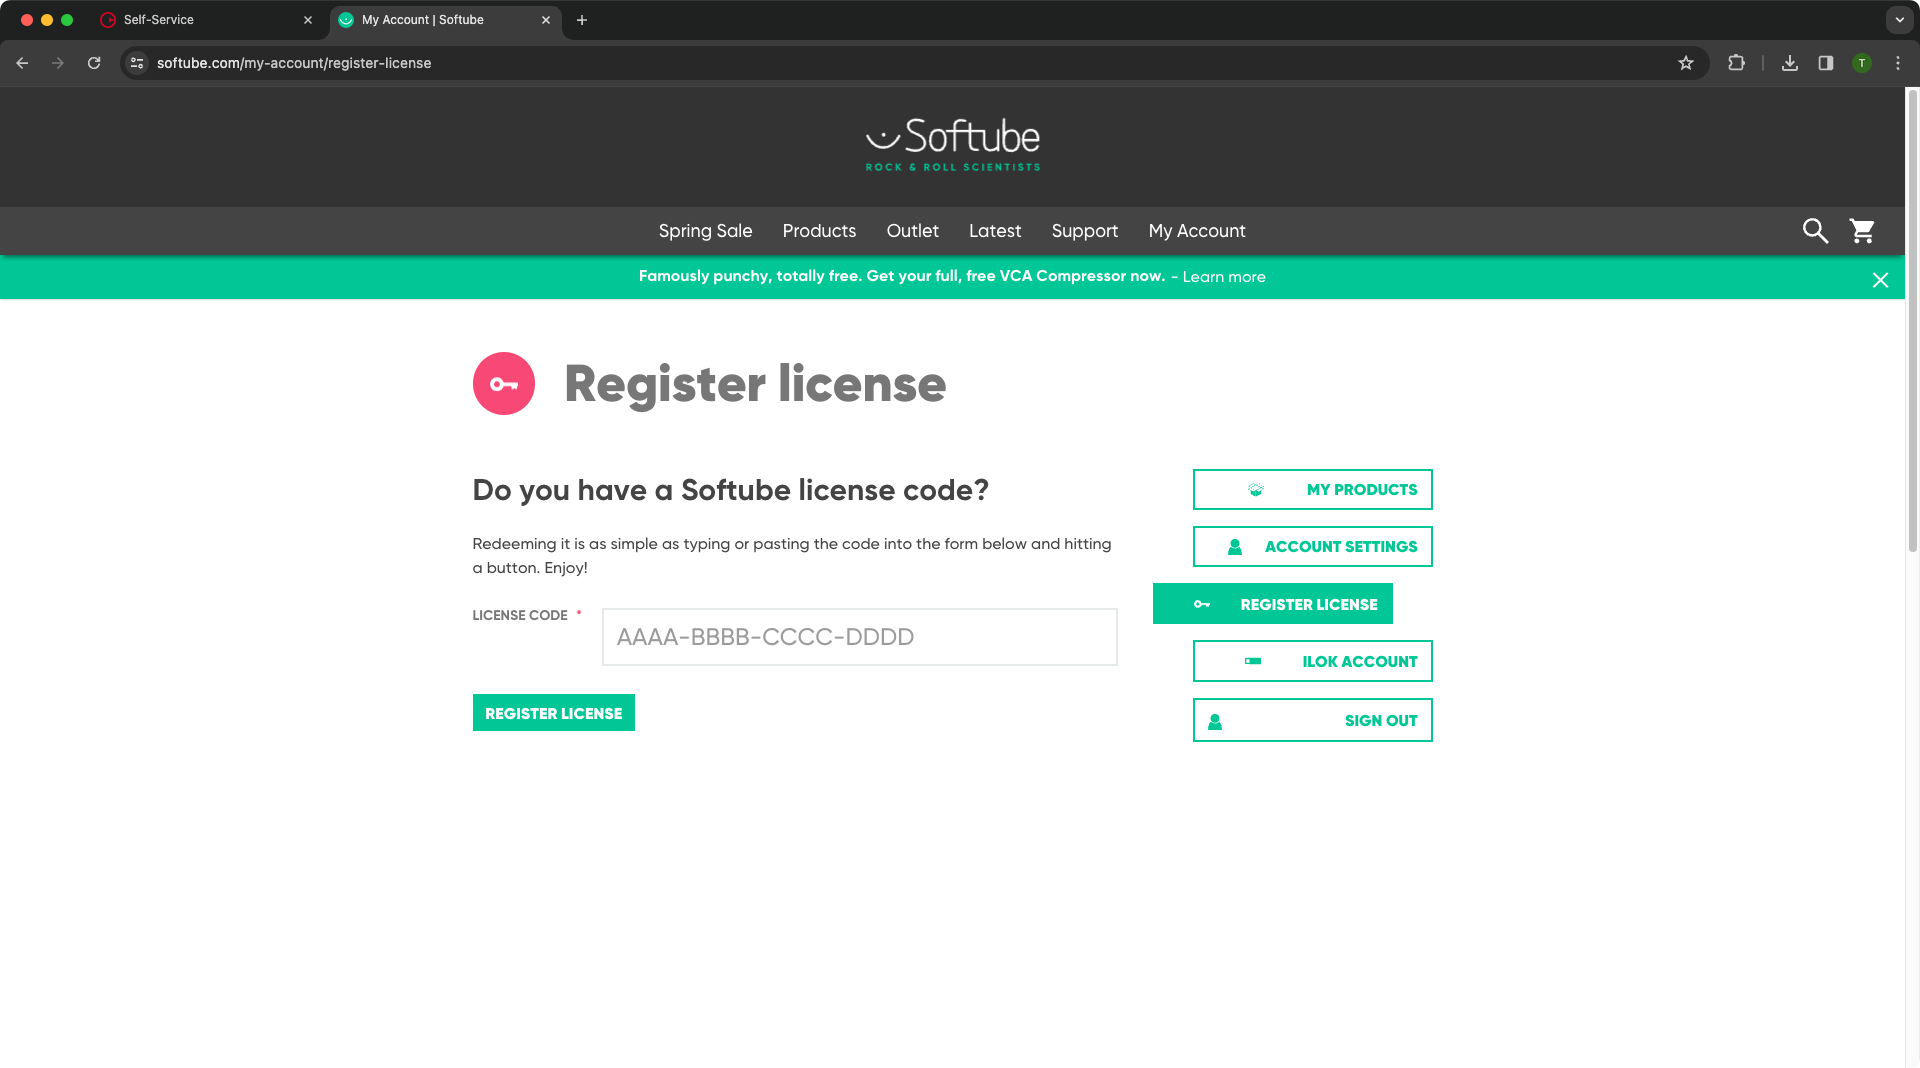Image resolution: width=1920 pixels, height=1068 pixels.
Task: Open the Latest menu item
Action: point(995,231)
